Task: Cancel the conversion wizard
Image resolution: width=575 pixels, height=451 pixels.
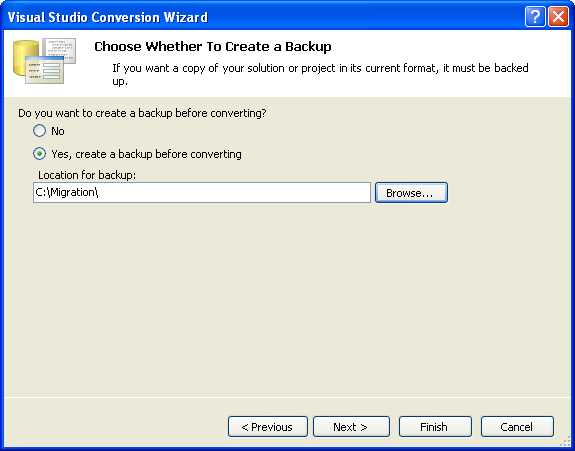Action: 517,426
